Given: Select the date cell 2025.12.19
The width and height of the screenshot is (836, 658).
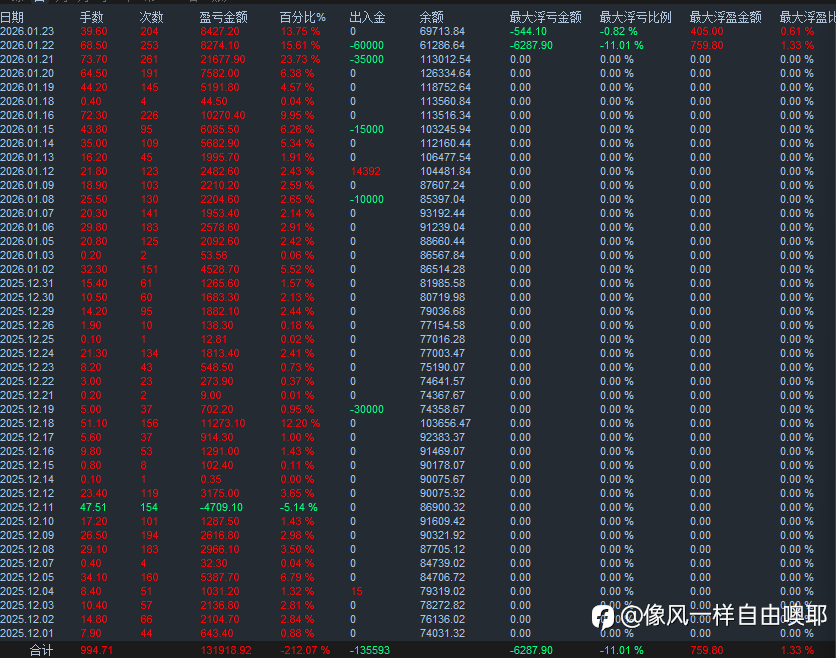Looking at the screenshot, I should point(27,409).
